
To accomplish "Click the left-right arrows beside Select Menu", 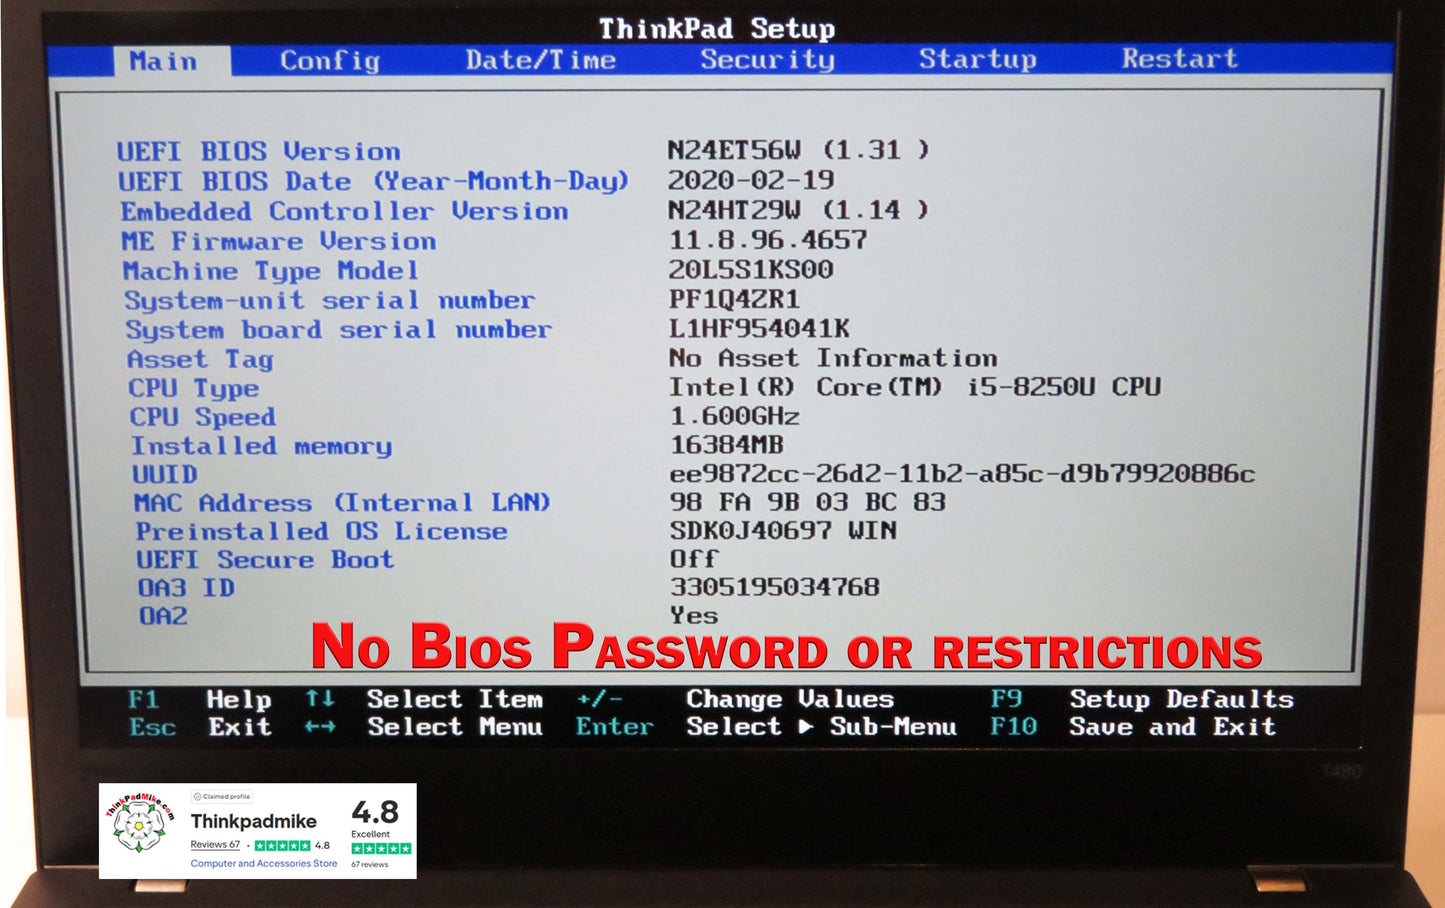I will (320, 727).
